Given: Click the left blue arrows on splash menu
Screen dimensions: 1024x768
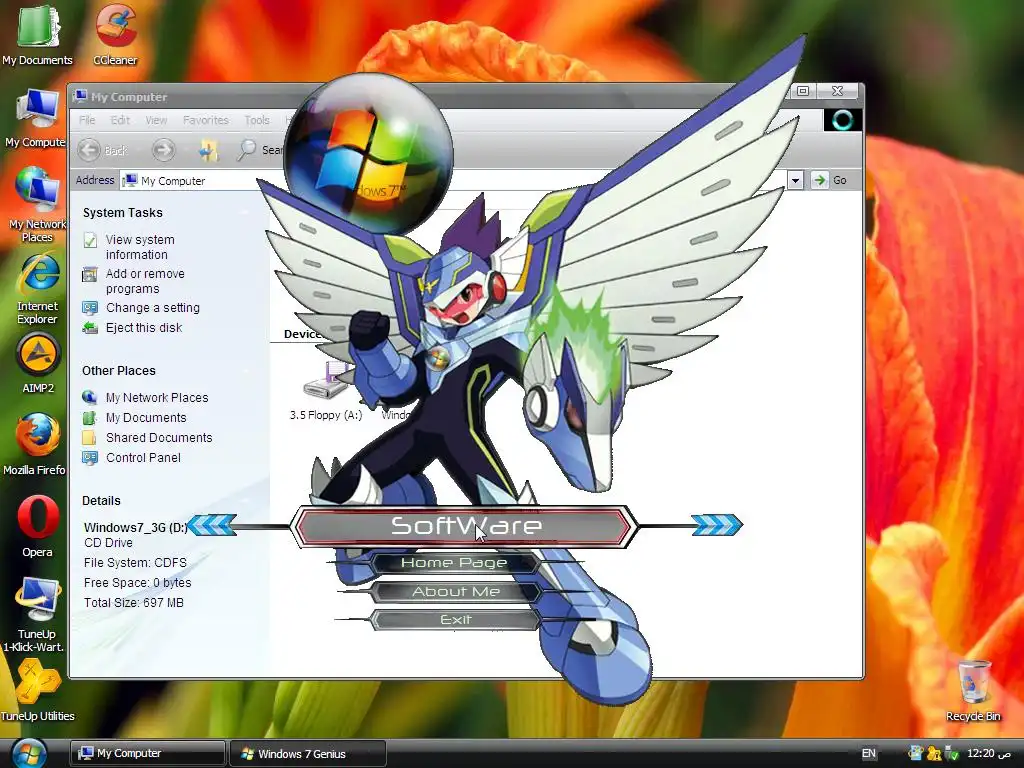Looking at the screenshot, I should pos(212,524).
